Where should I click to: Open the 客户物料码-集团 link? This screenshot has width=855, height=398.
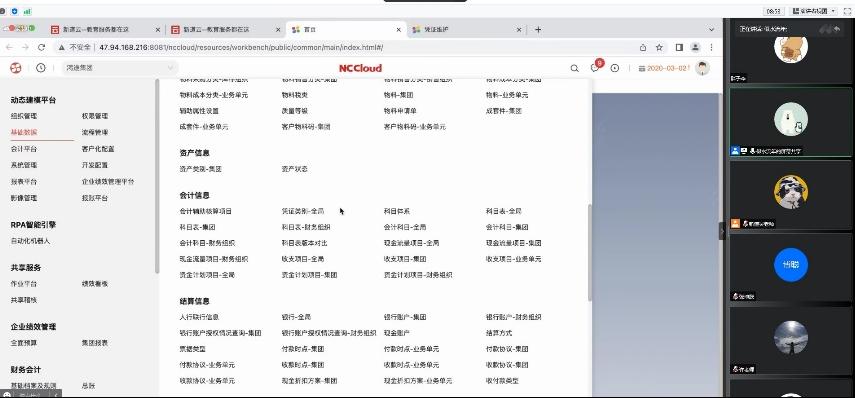click(306, 126)
